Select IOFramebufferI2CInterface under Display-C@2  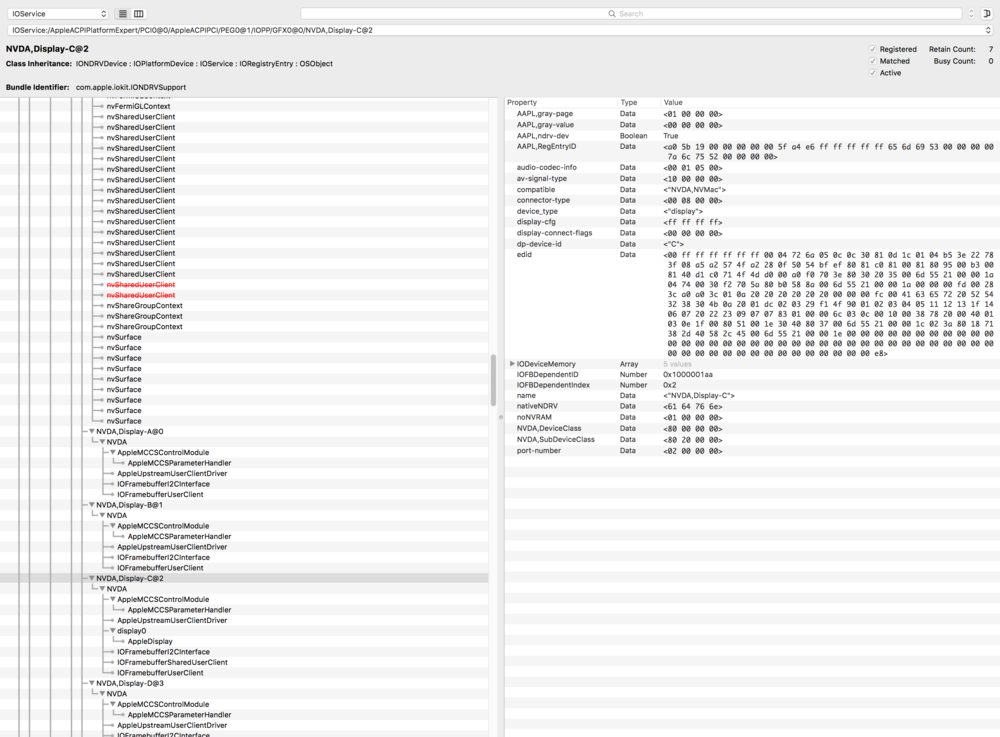pyautogui.click(x=163, y=652)
